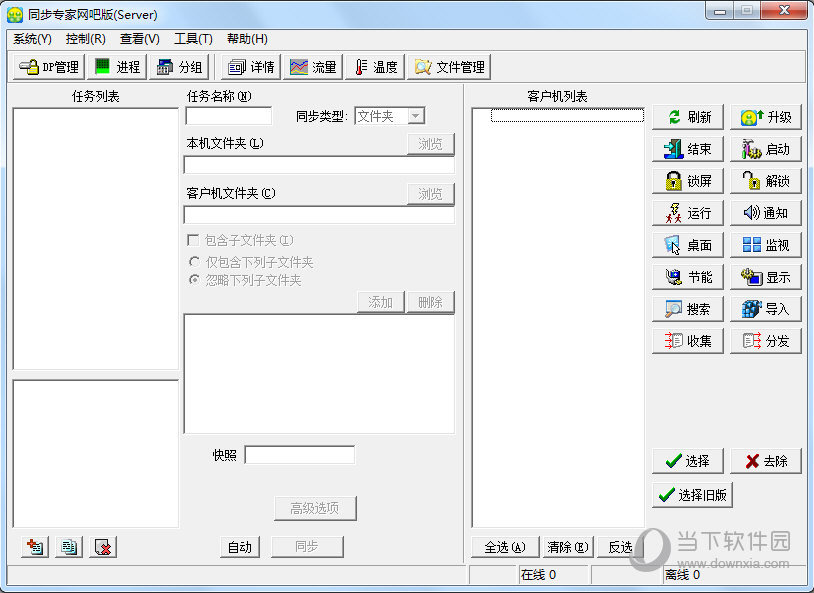Click the 删除 button

click(x=430, y=302)
